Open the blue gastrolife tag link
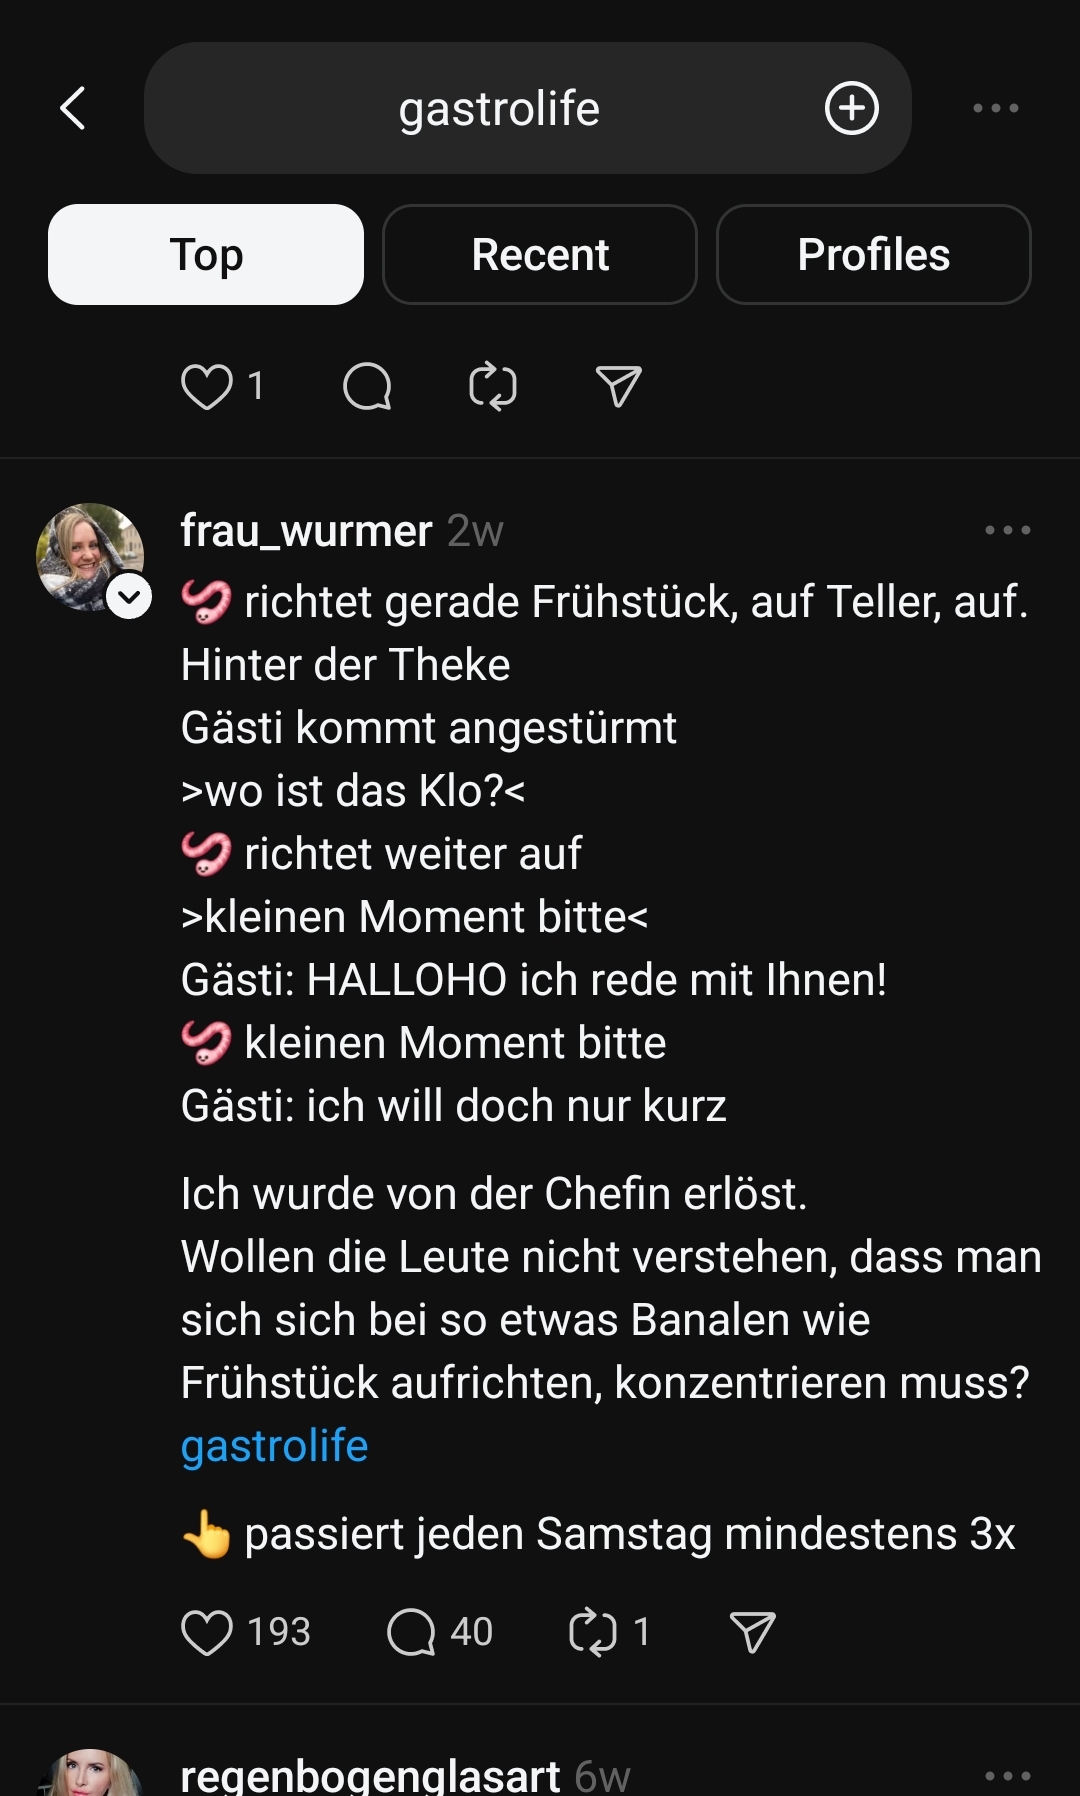The width and height of the screenshot is (1080, 1796). (x=275, y=1446)
